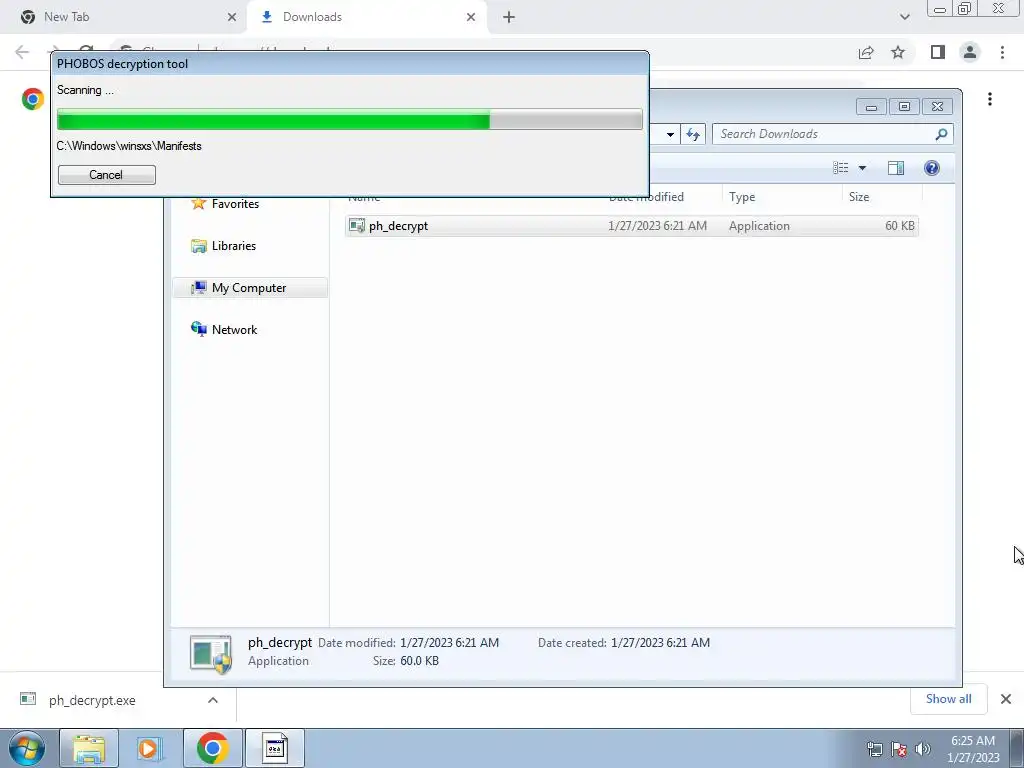Switch to ph_decrypt app in taskbar
This screenshot has width=1024, height=768.
pyautogui.click(x=274, y=748)
